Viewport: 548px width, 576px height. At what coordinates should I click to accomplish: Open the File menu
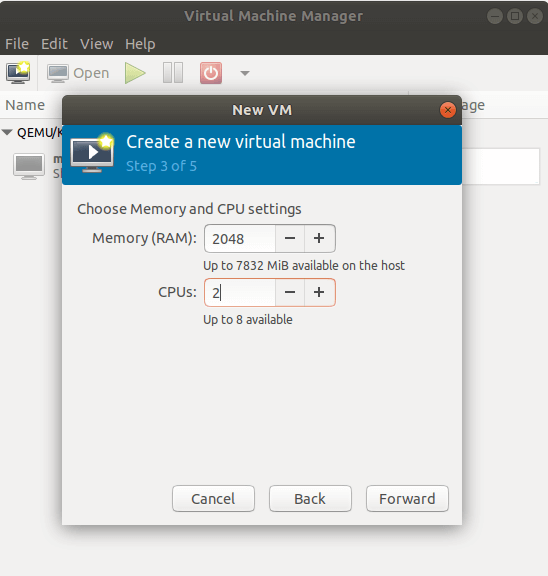(x=17, y=44)
